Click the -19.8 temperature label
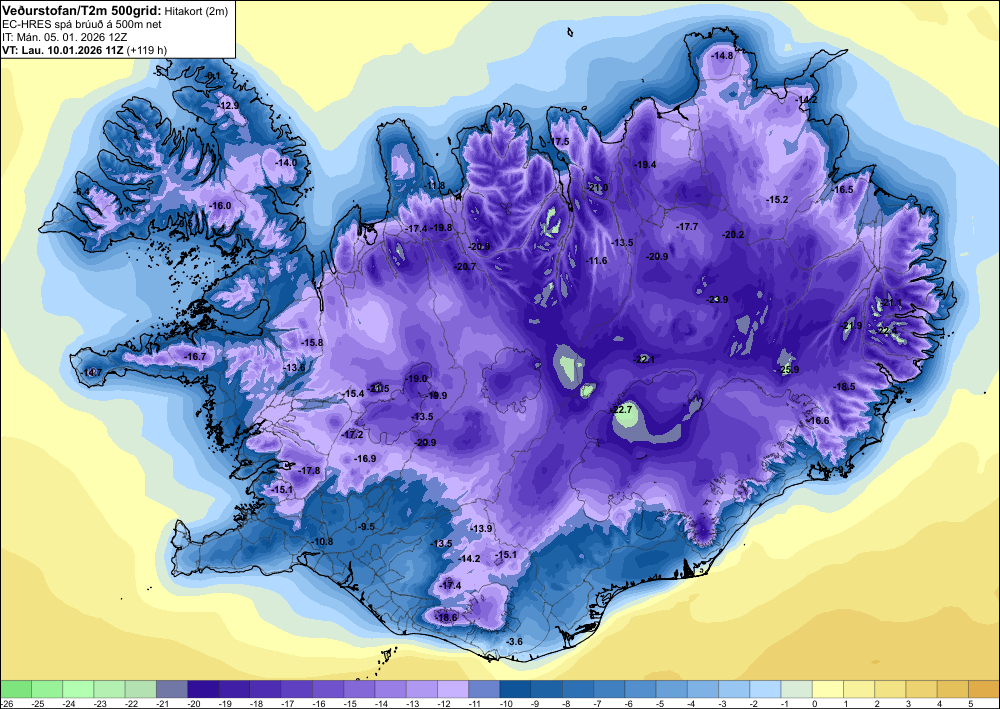The width and height of the screenshot is (1000, 709). pyautogui.click(x=441, y=228)
